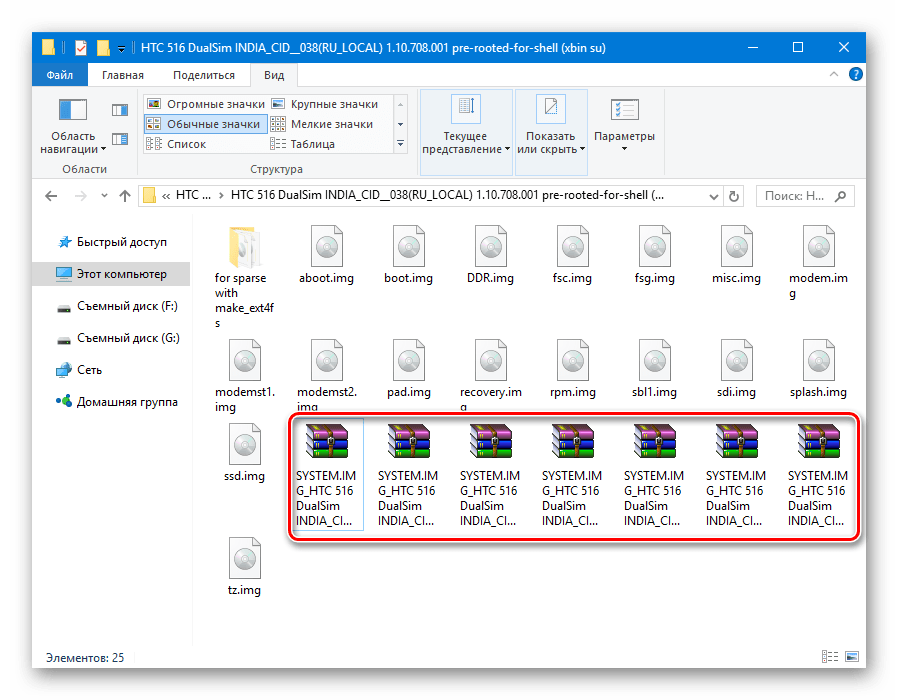Open Текущее представление dropdown
The width and height of the screenshot is (898, 700).
[466, 132]
